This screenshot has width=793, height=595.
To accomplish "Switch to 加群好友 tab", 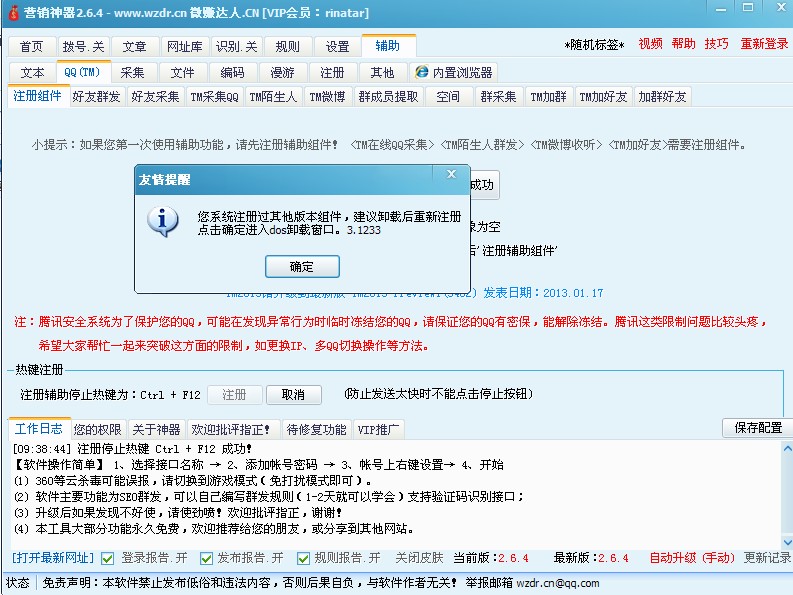I will point(663,96).
